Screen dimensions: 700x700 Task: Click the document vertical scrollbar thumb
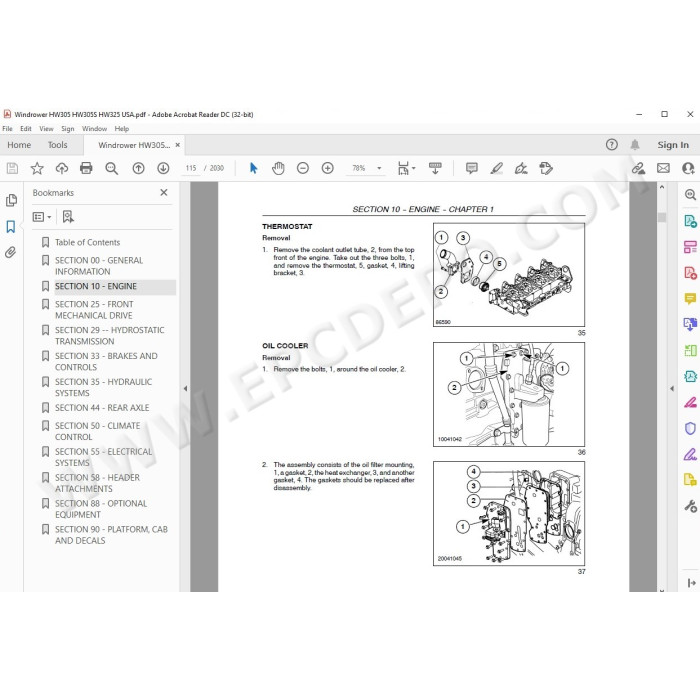coord(662,217)
